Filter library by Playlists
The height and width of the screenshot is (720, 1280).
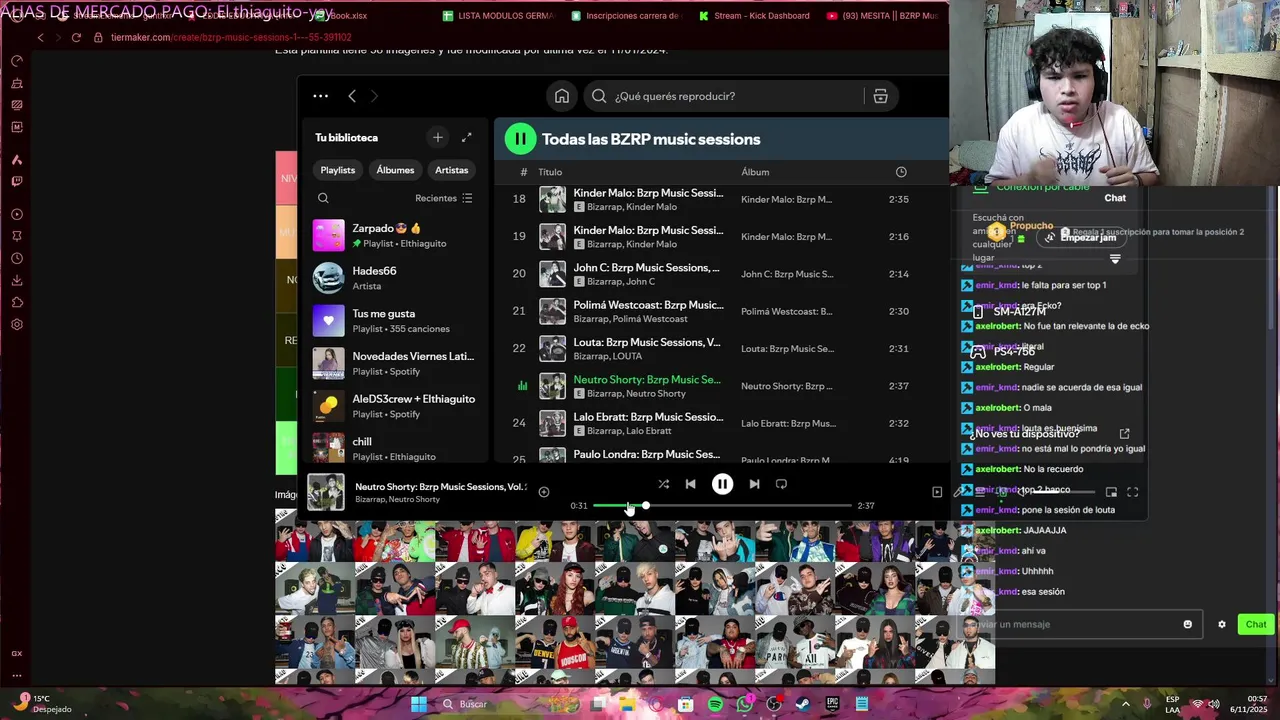point(338,170)
